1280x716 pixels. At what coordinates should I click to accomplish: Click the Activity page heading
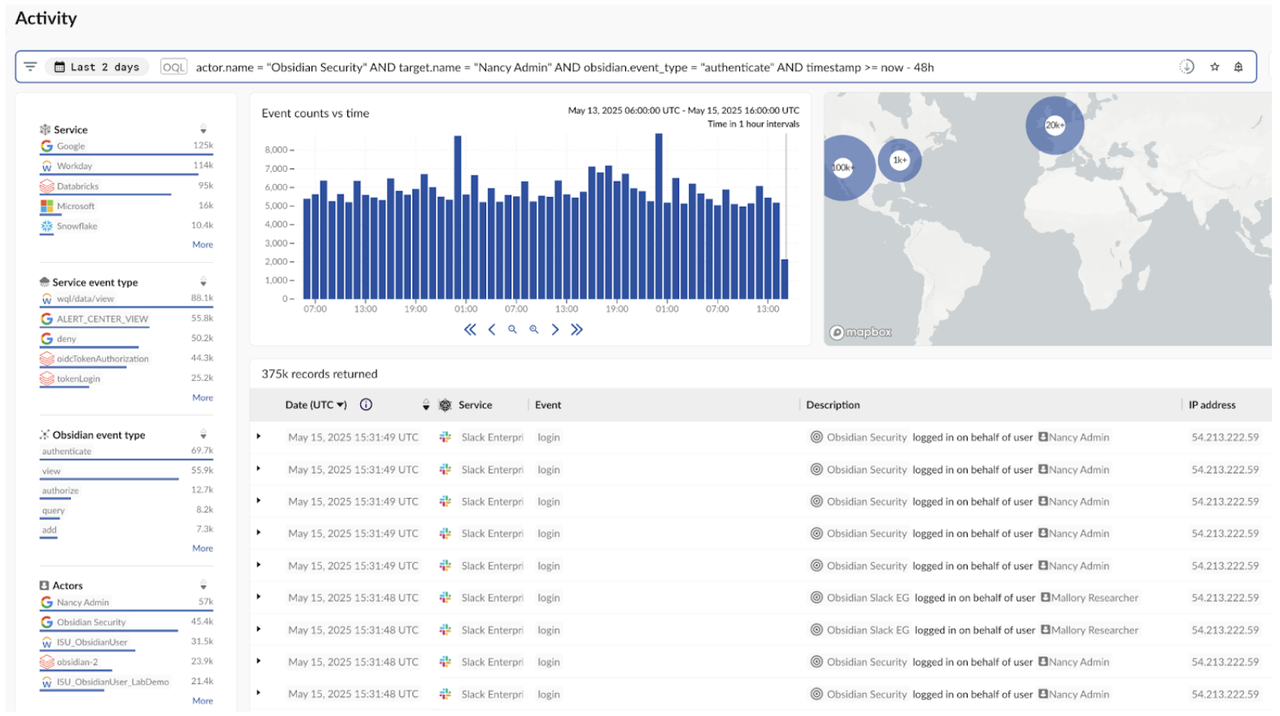[x=46, y=18]
